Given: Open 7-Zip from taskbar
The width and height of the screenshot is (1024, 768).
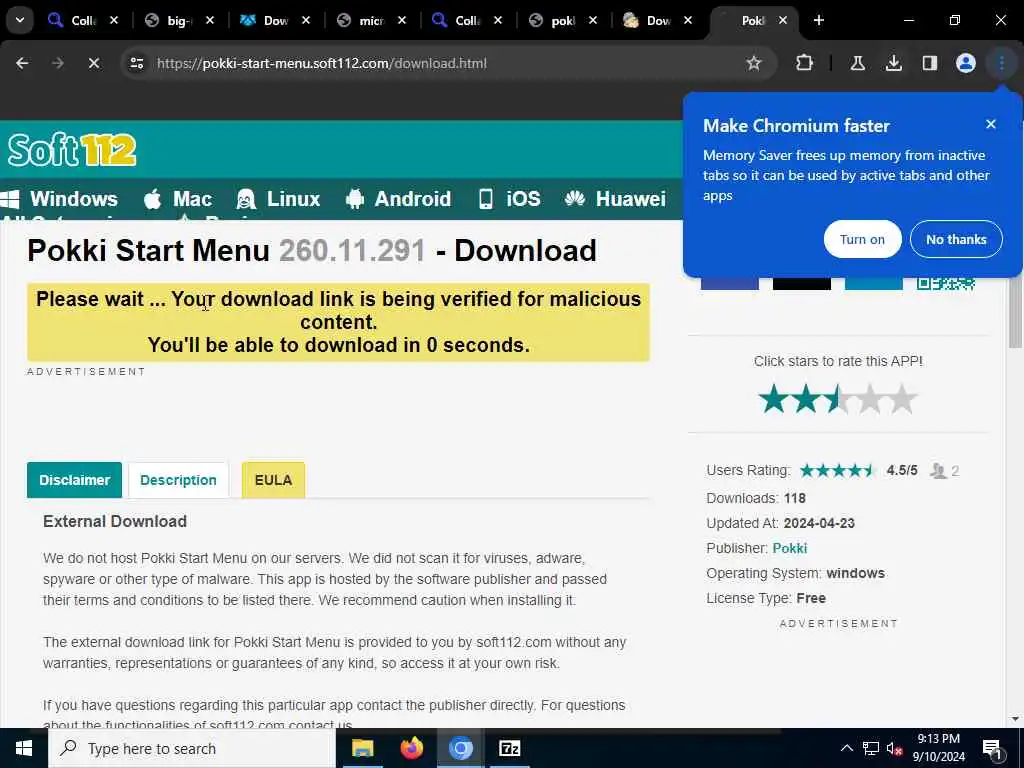Looking at the screenshot, I should click(x=509, y=748).
